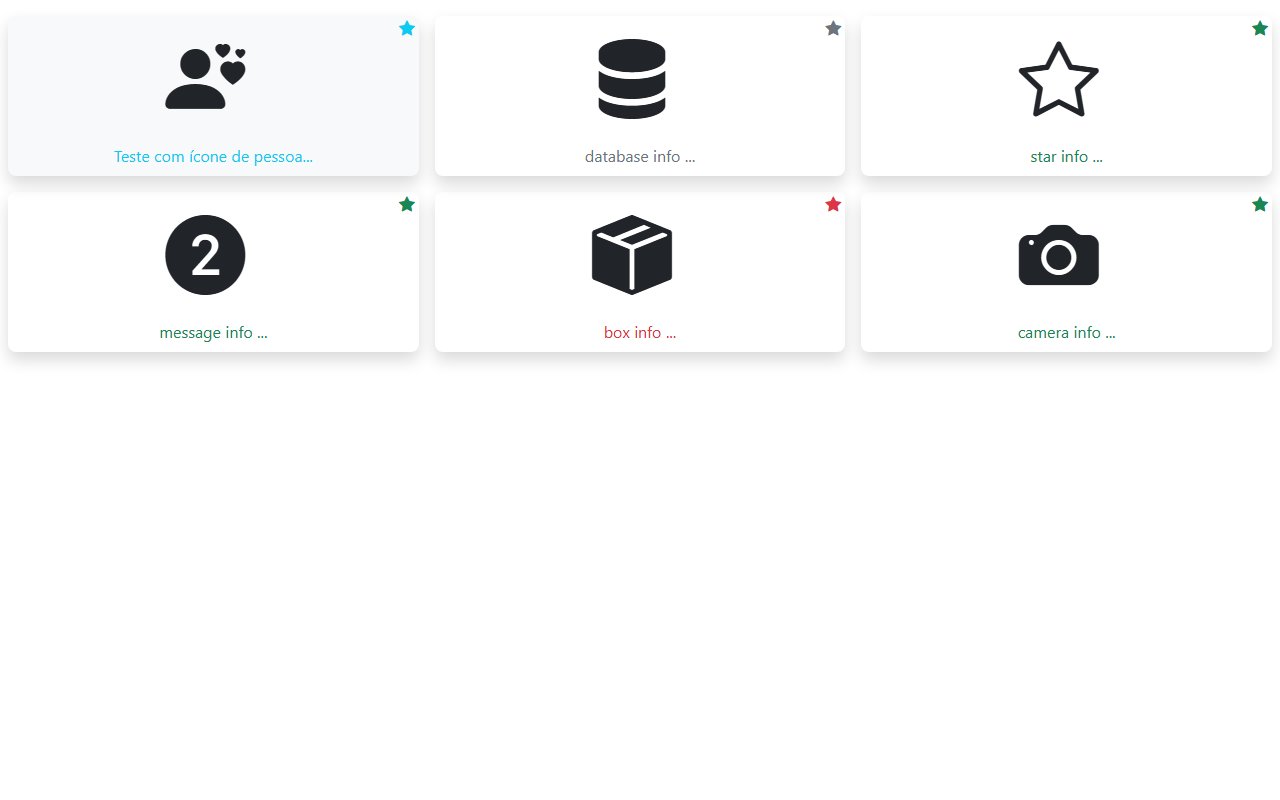This screenshot has height=800, width=1280.
Task: Select the box package icon
Action: click(x=631, y=254)
